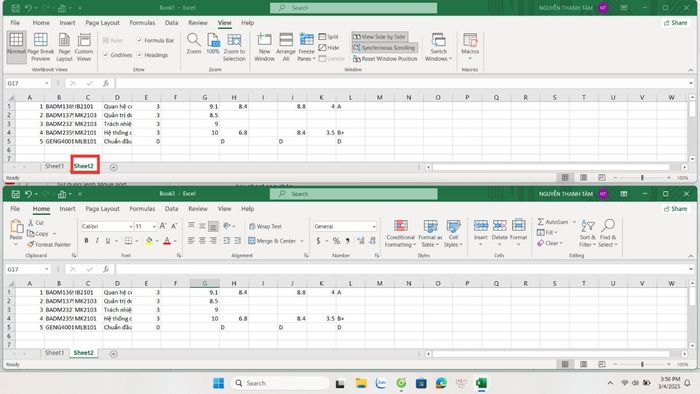Select Sheet1 tab in bottom window
Image resolution: width=700 pixels, height=394 pixels.
click(x=54, y=353)
